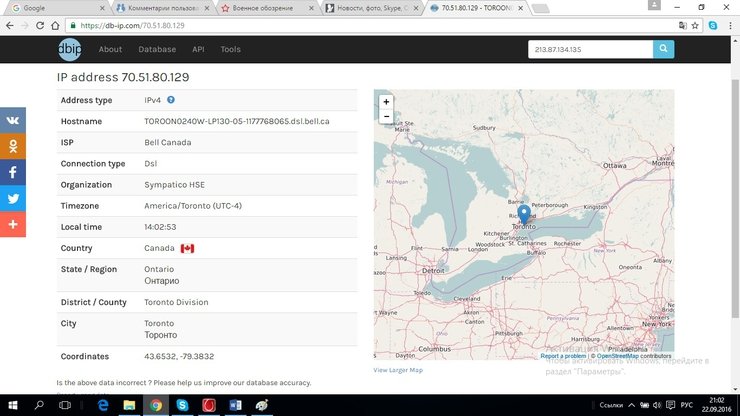Click the Report a problem map link

(x=563, y=356)
